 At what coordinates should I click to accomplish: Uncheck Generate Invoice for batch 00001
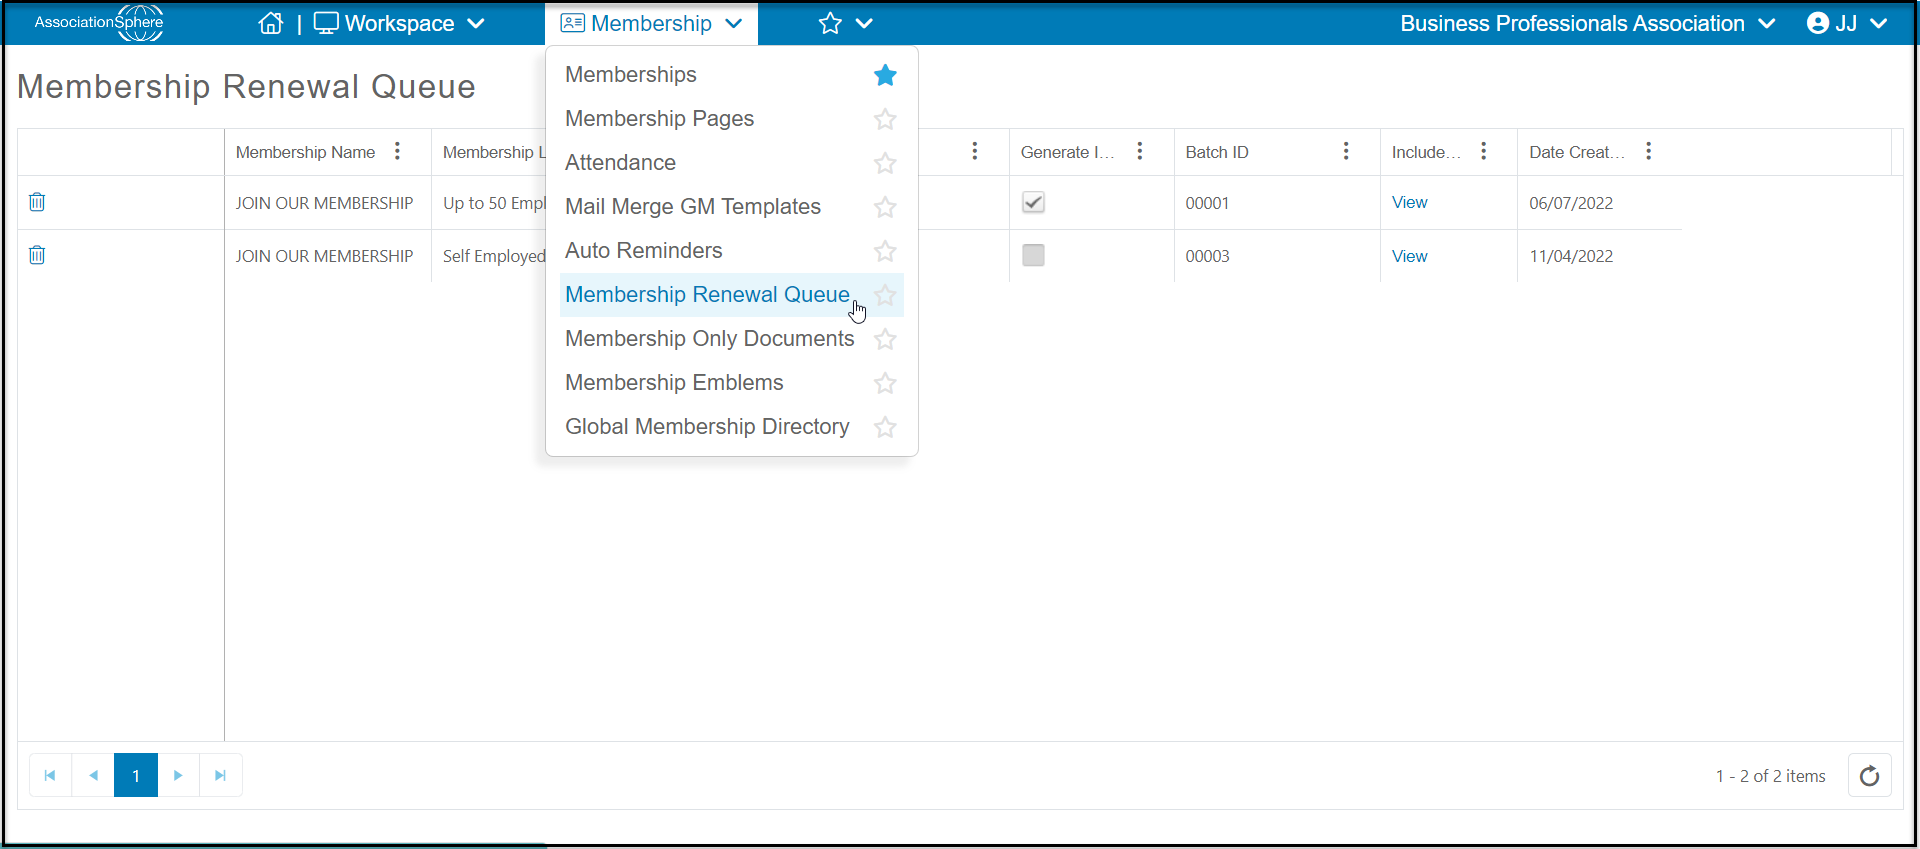1033,202
